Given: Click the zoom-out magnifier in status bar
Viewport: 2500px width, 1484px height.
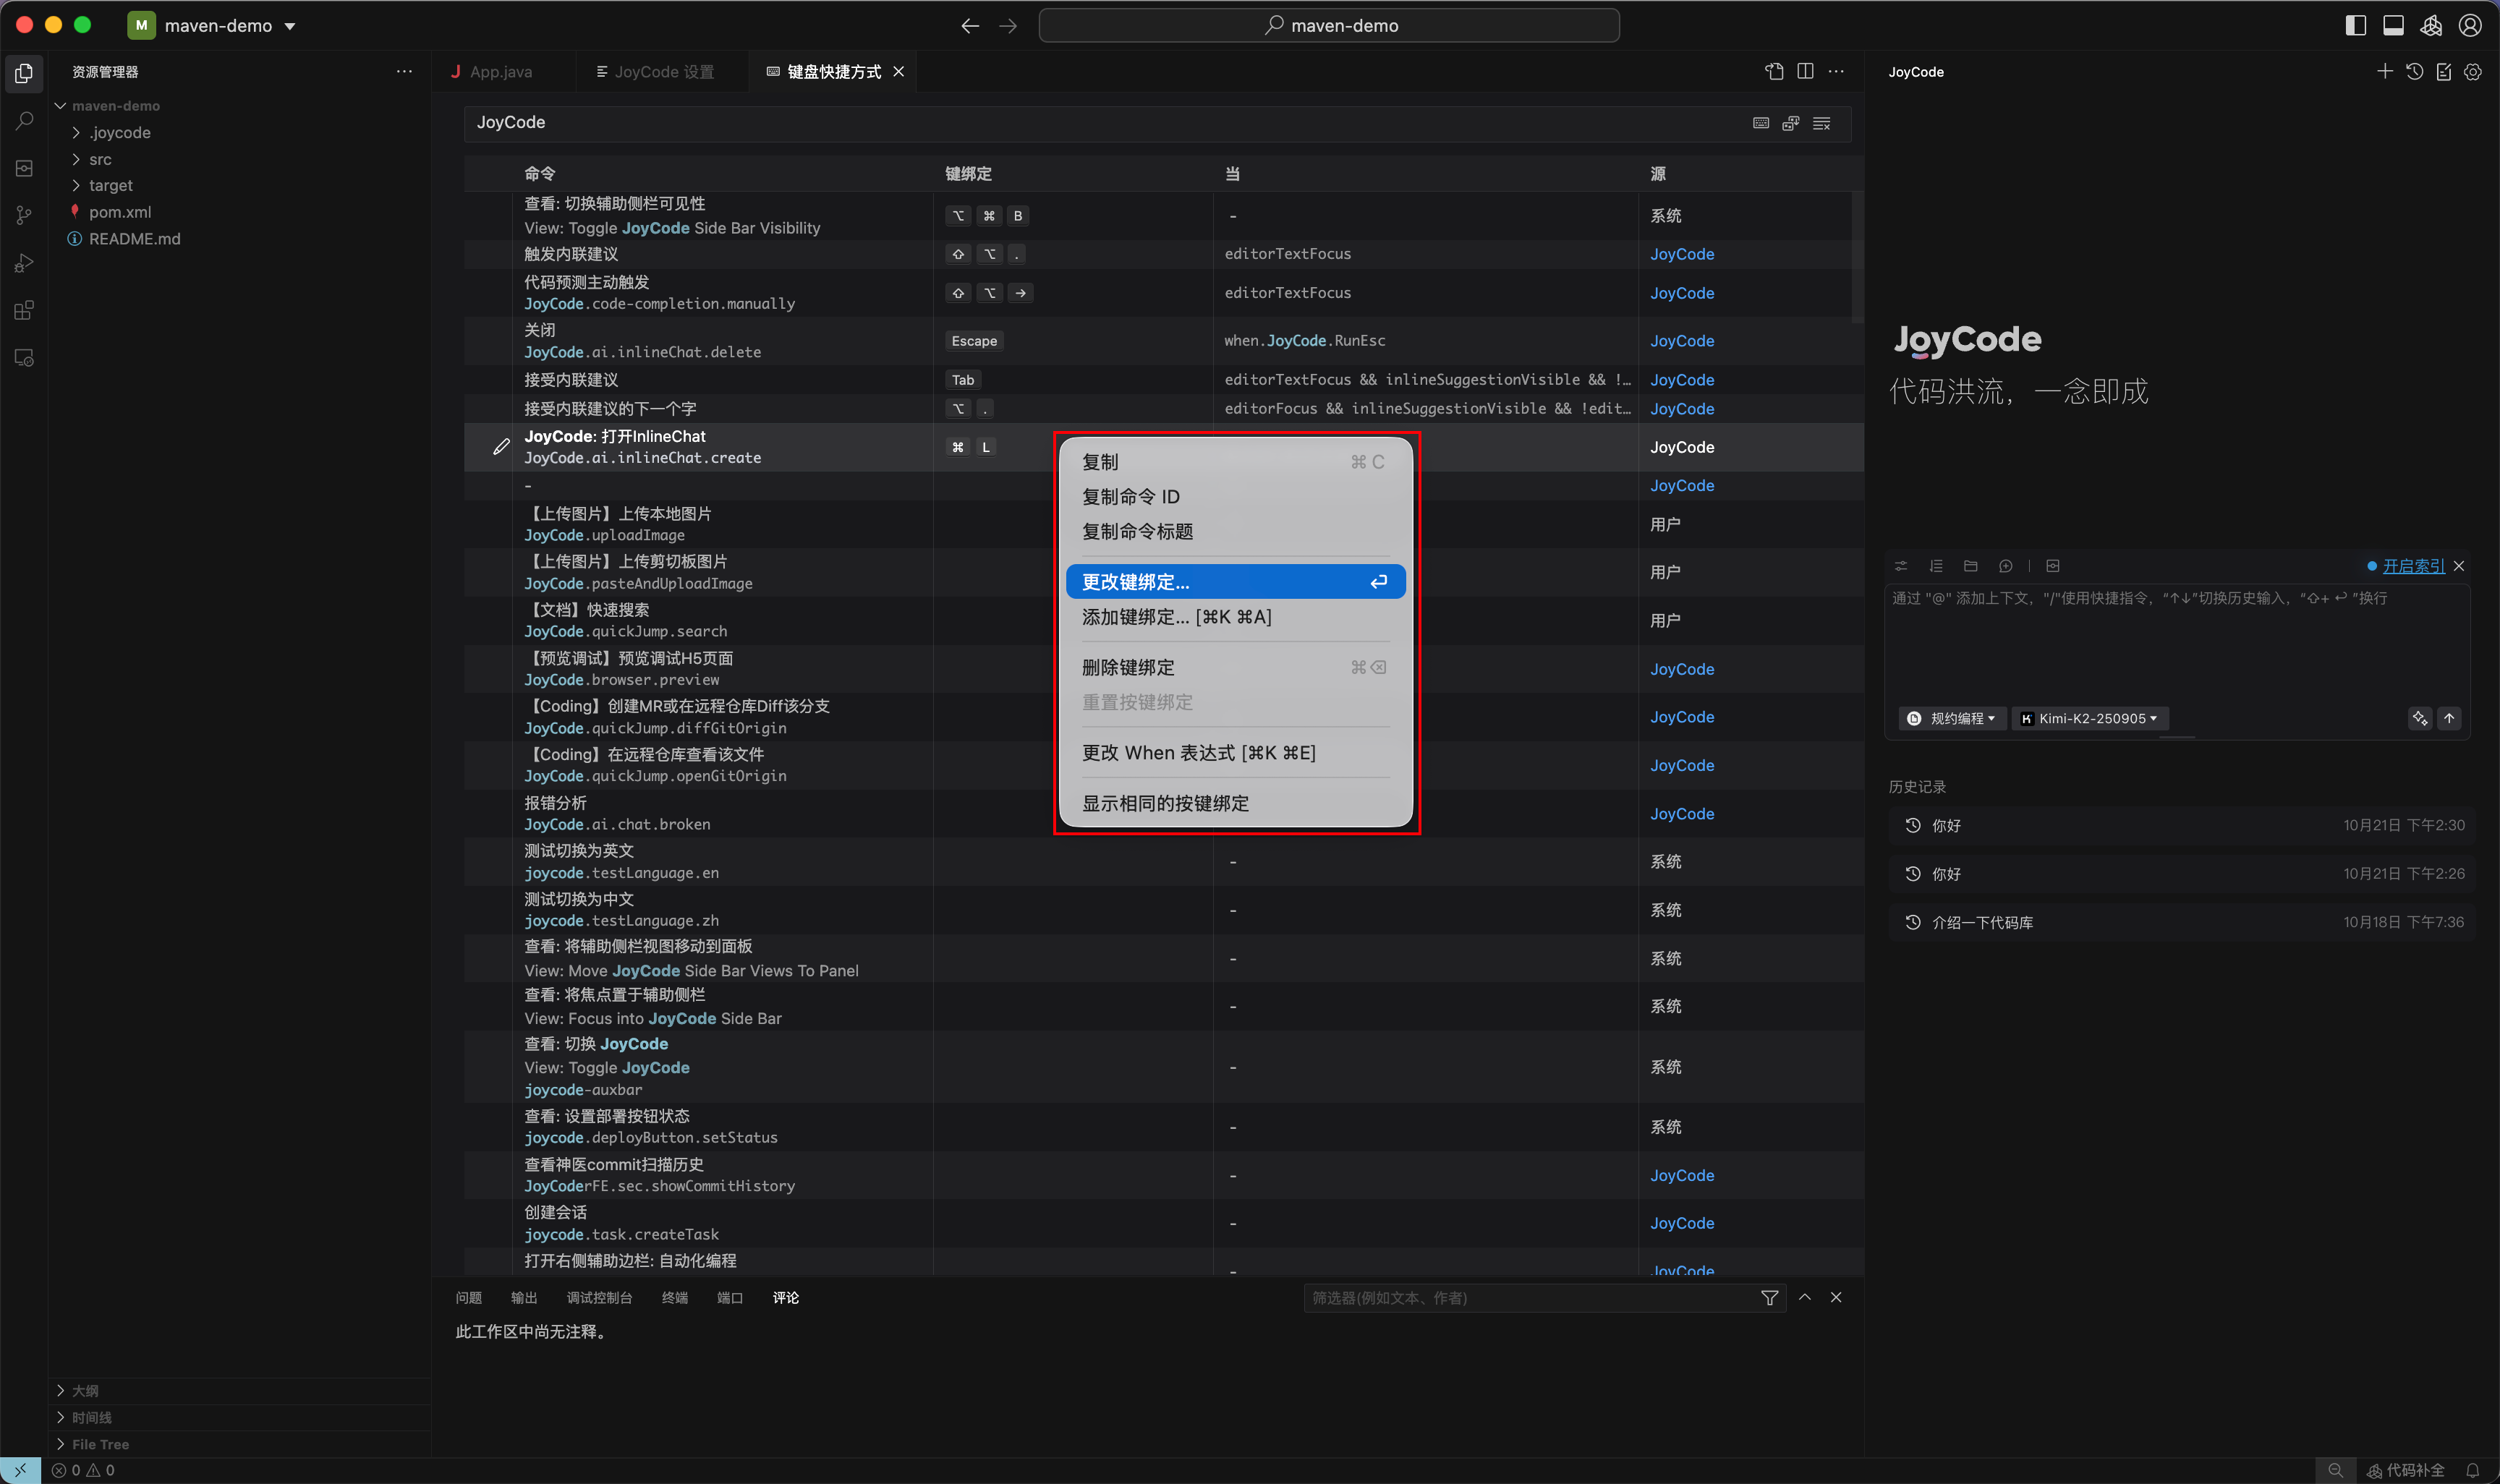Looking at the screenshot, I should (x=2335, y=1470).
